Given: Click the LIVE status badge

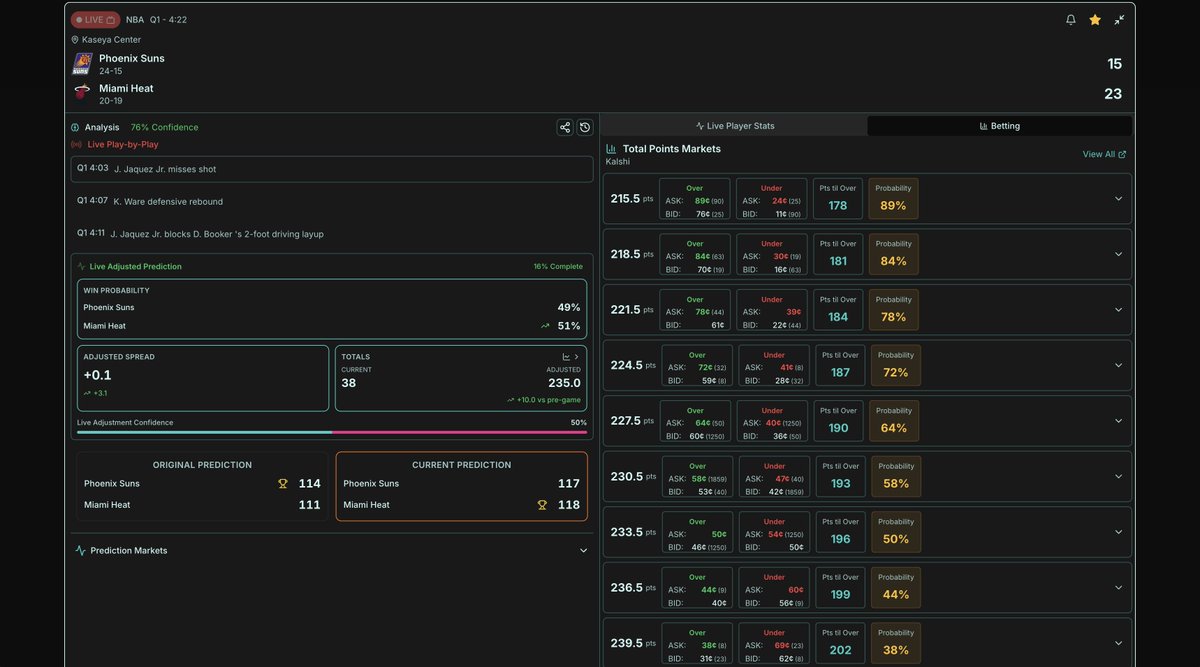Looking at the screenshot, I should click(95, 20).
